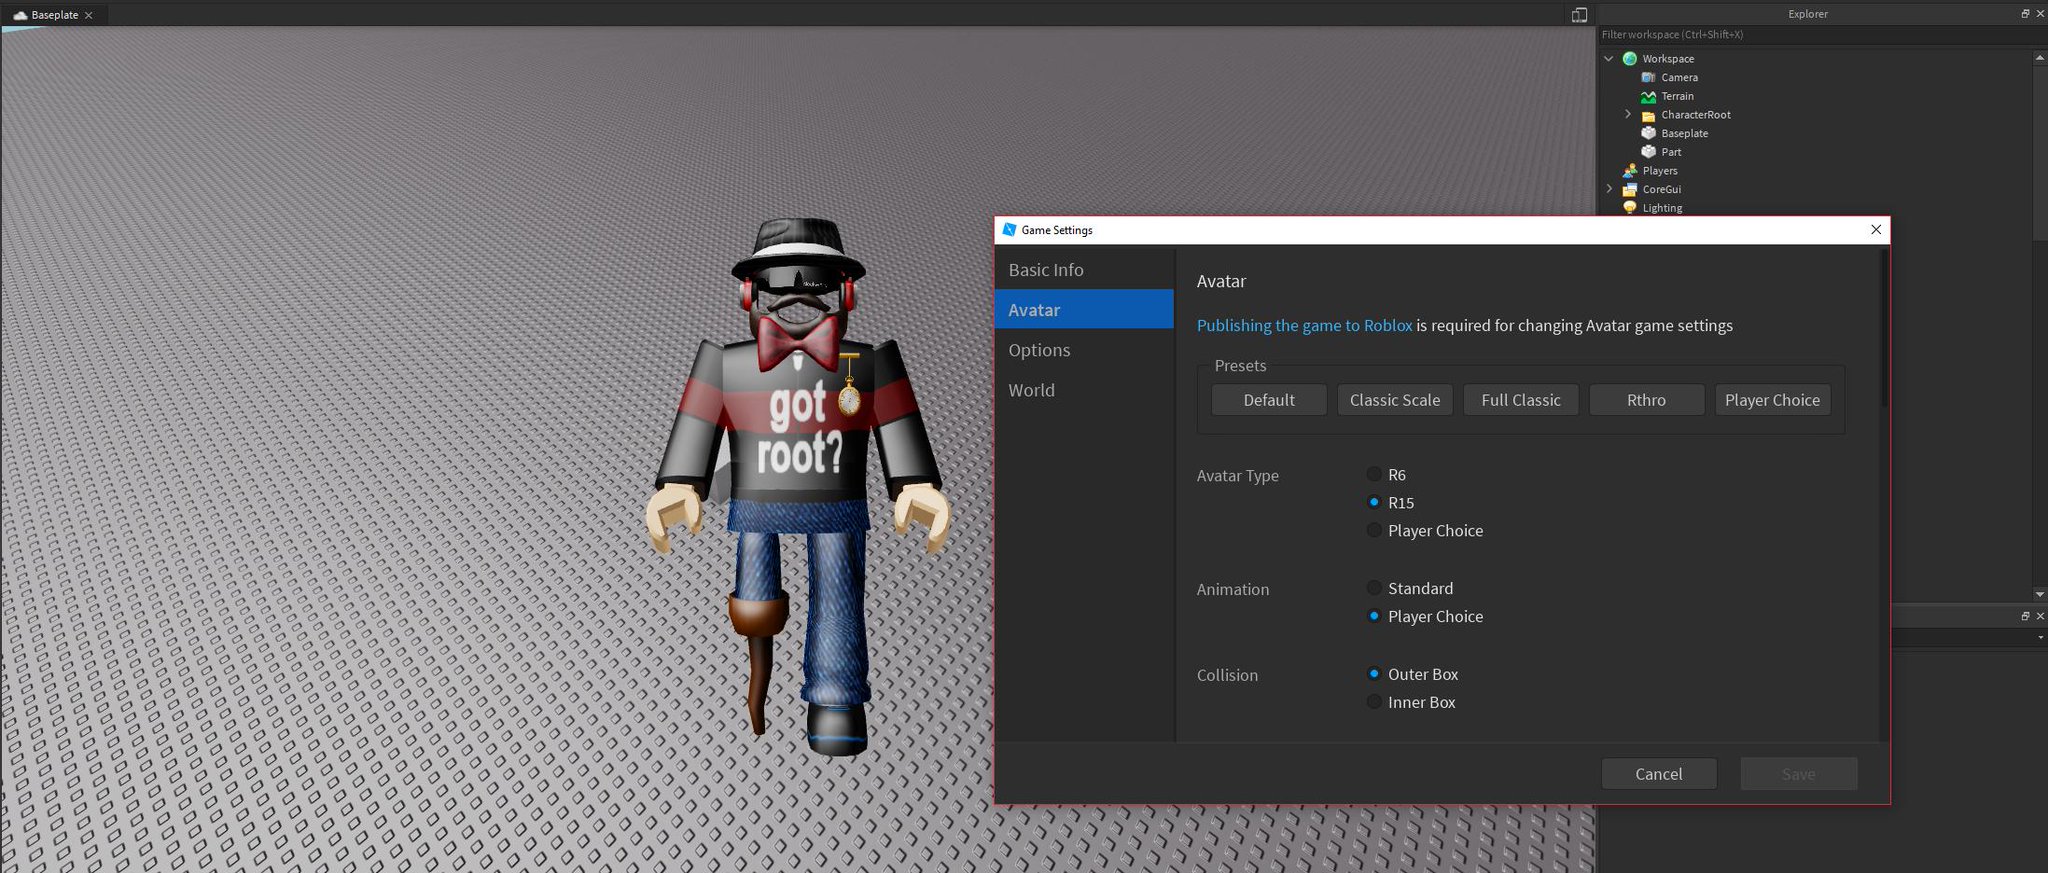Cancel the Game Settings dialog
2048x873 pixels.
click(1659, 774)
